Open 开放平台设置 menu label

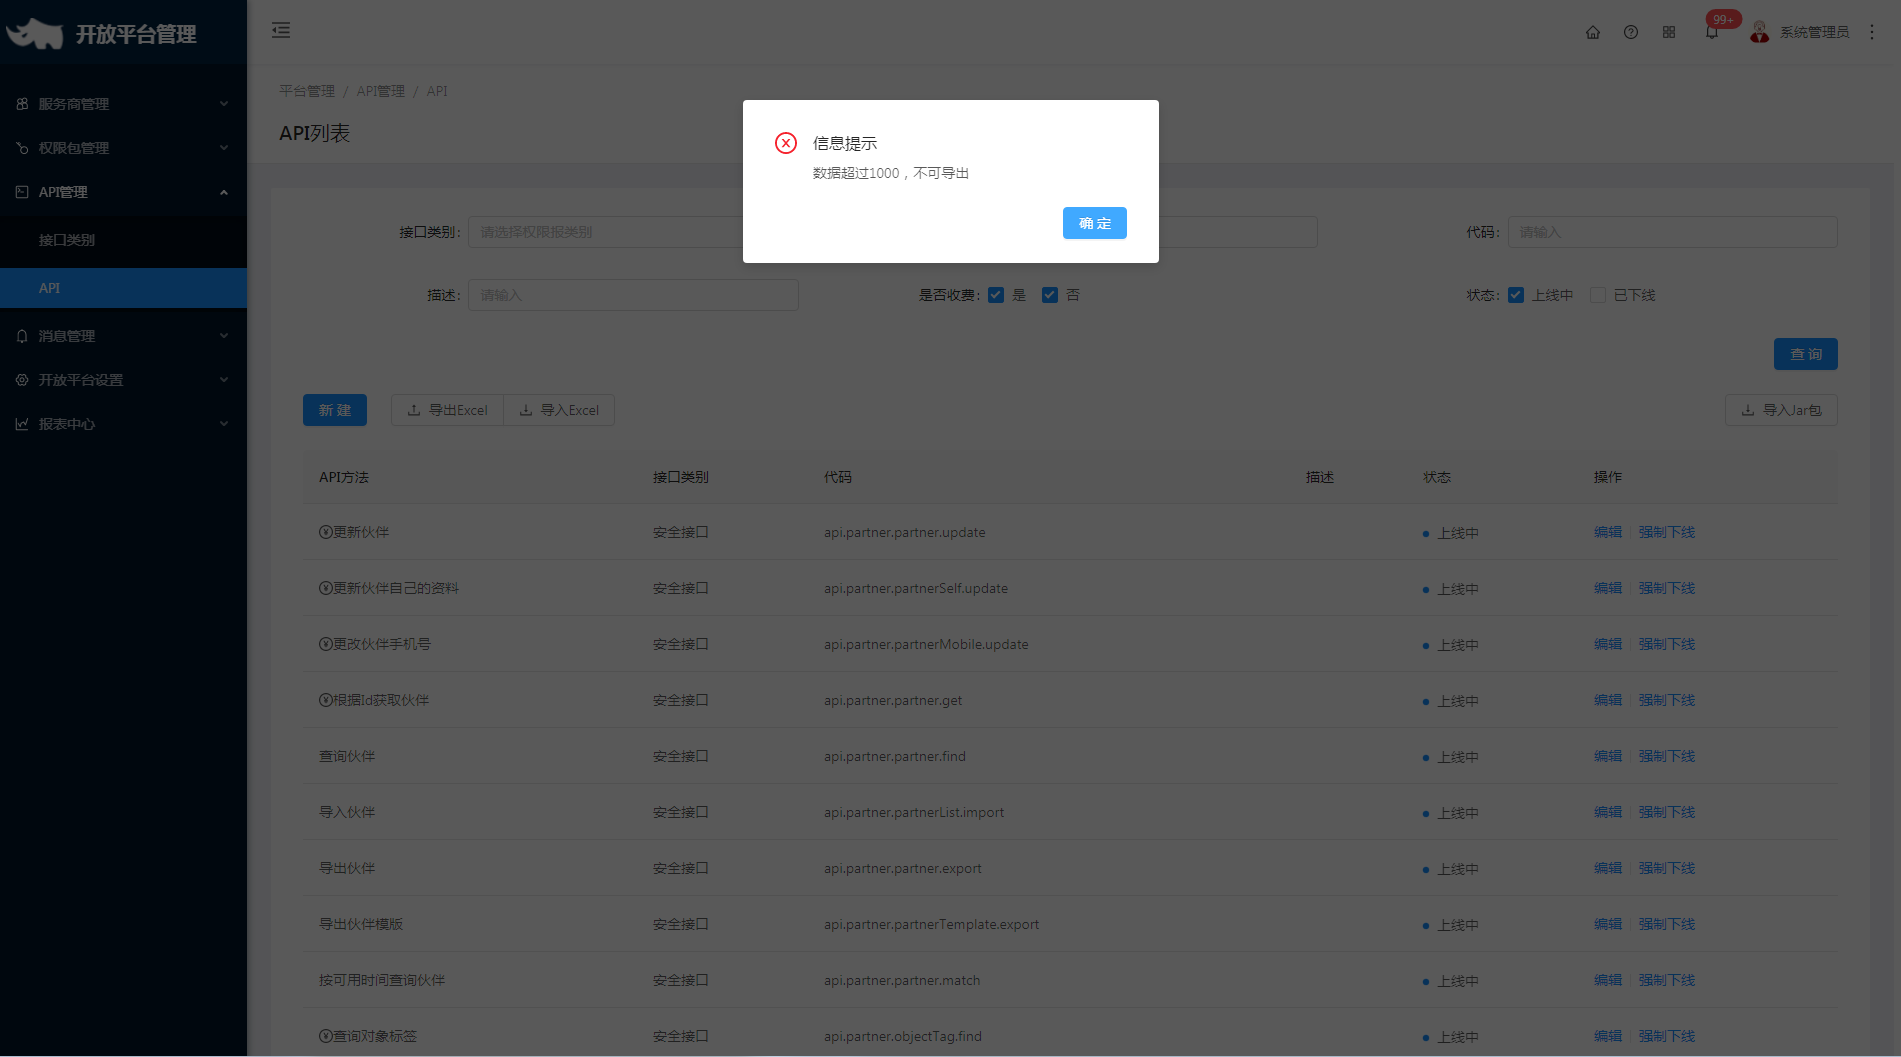[81, 380]
